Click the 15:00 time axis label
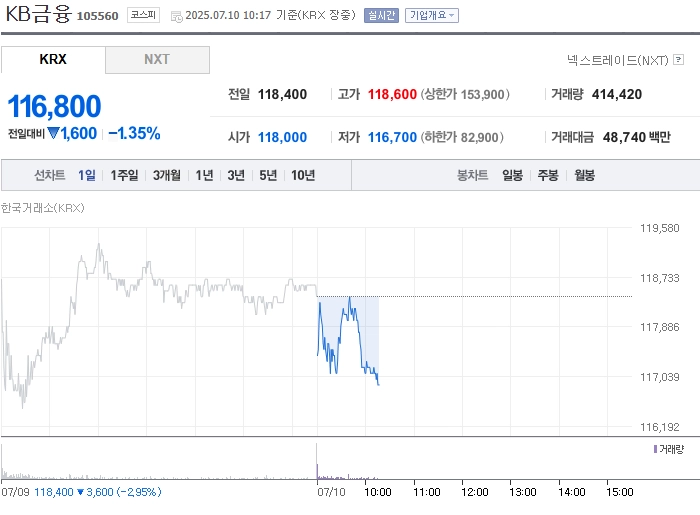Screen dimensions: 700x515 [x=620, y=492]
